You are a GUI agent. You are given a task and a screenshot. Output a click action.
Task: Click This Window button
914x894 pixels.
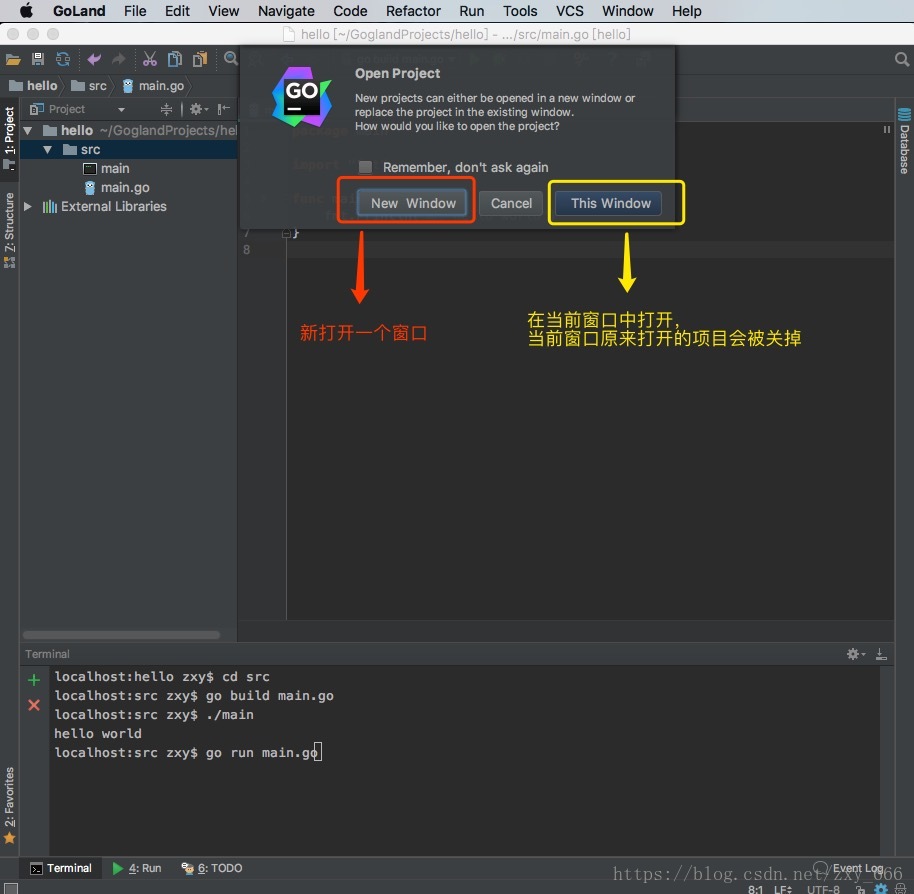[x=609, y=203]
